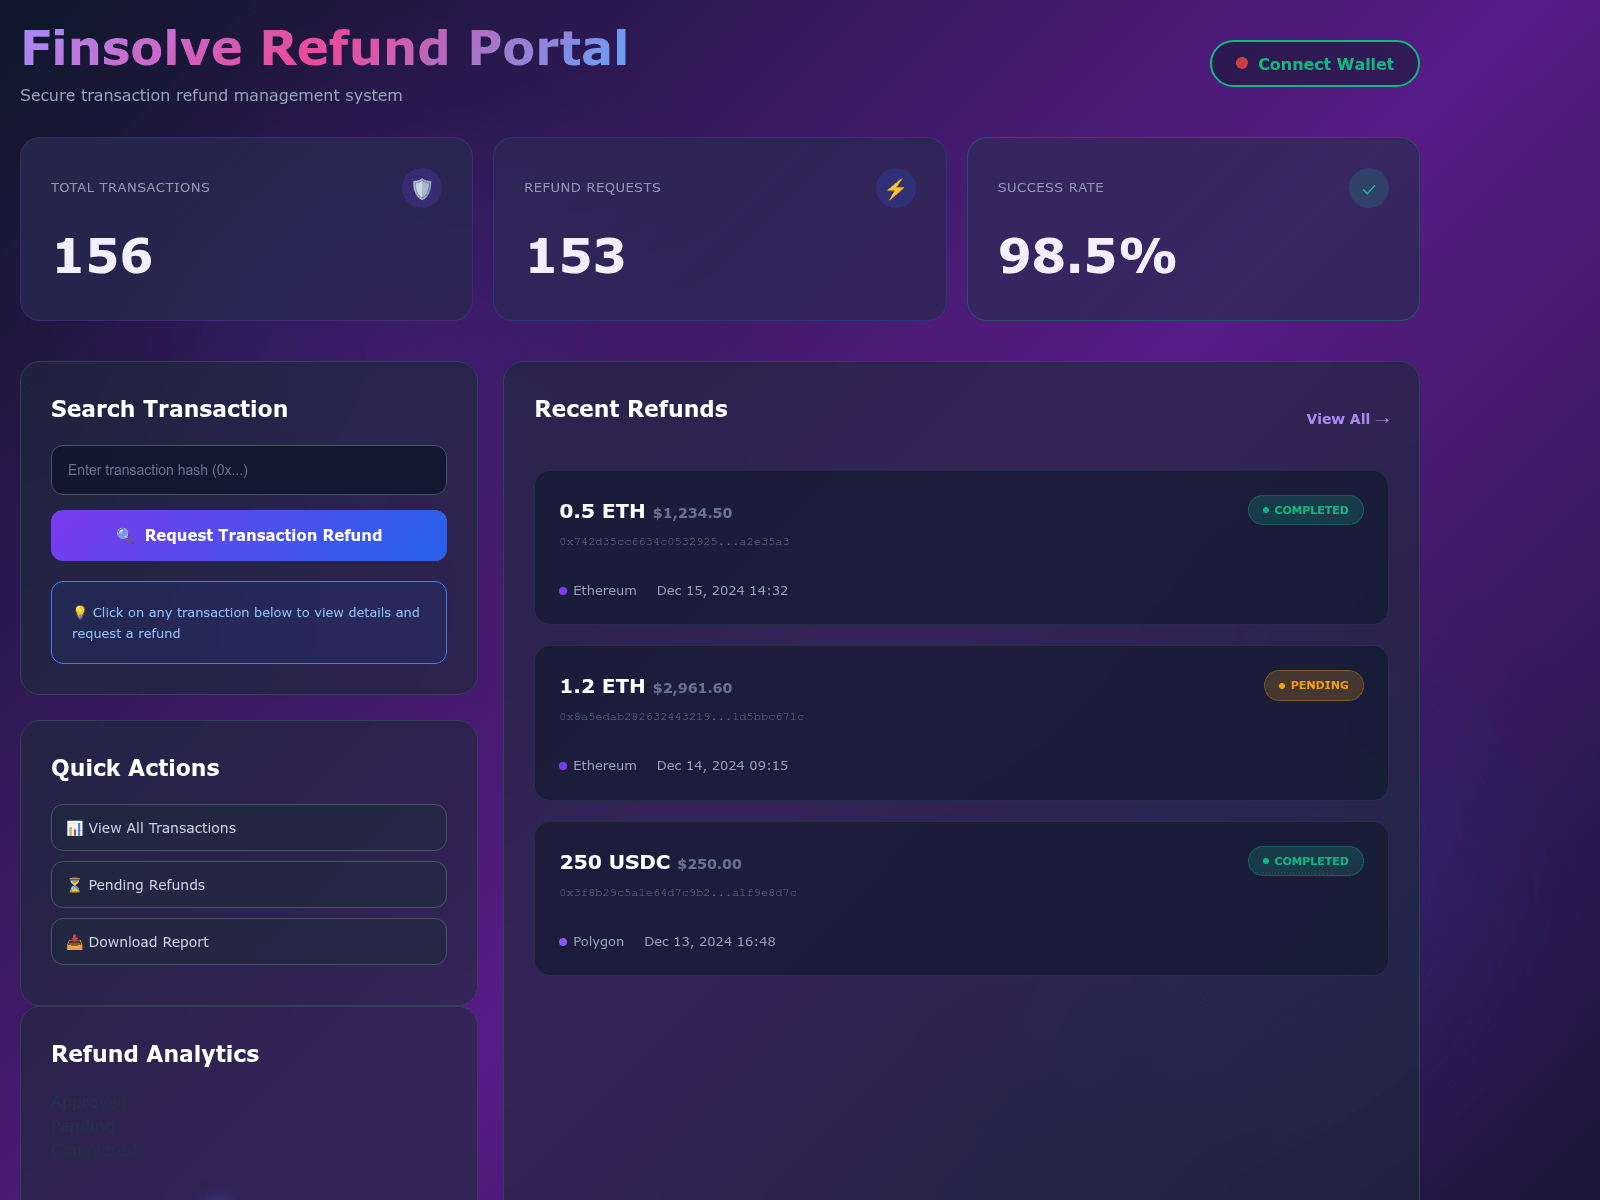Click the Recent Refunds heading
1600x1200 pixels.
coord(631,409)
